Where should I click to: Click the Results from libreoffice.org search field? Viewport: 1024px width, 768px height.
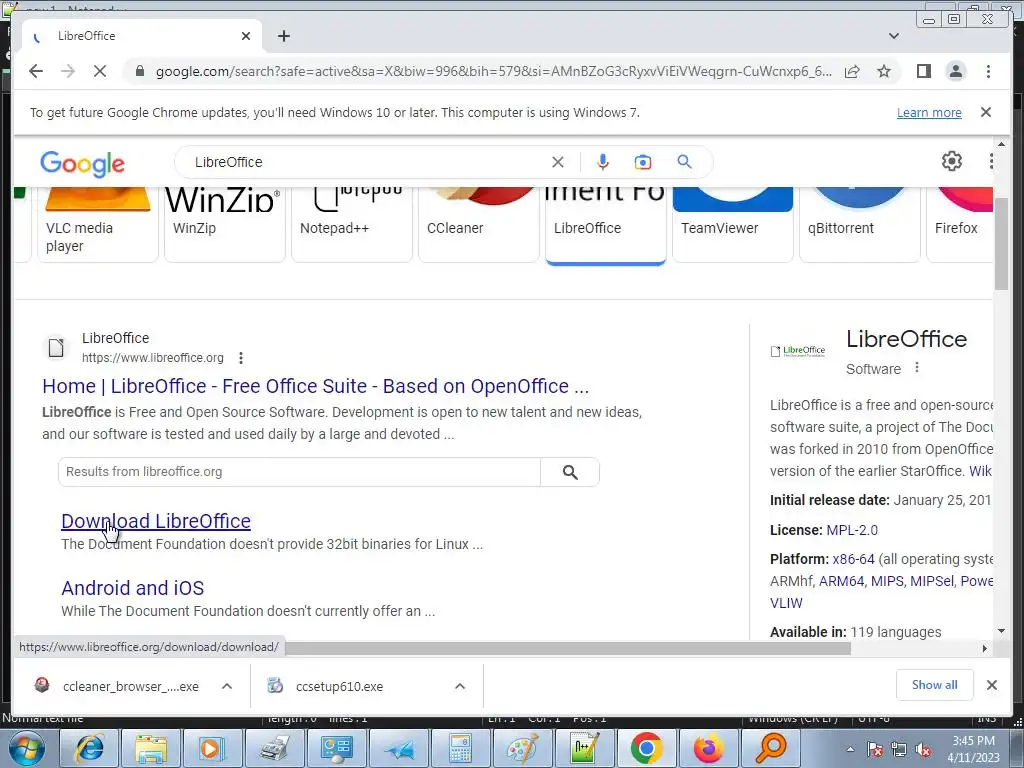tap(299, 472)
